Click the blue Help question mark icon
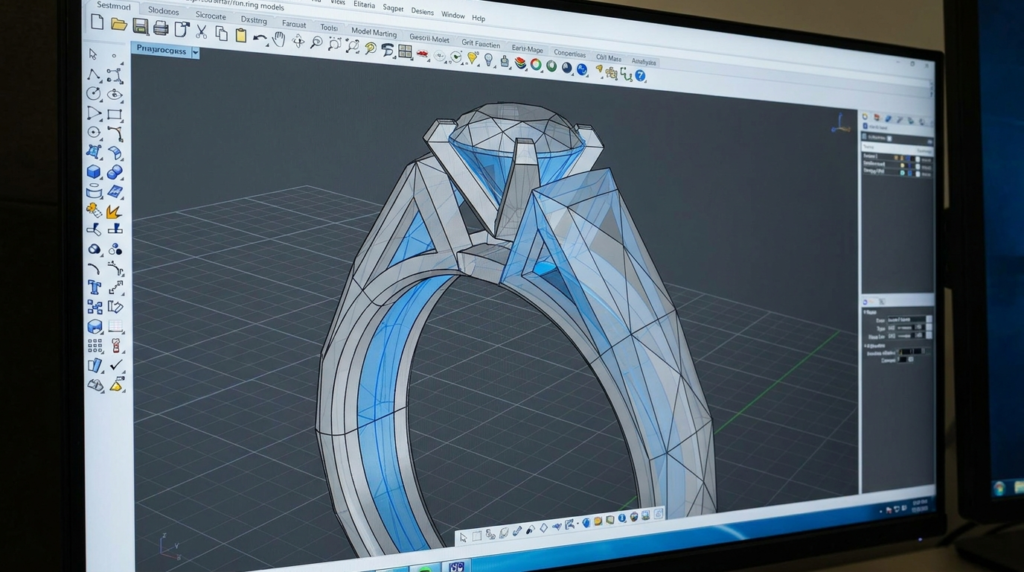This screenshot has width=1024, height=572. coord(640,76)
